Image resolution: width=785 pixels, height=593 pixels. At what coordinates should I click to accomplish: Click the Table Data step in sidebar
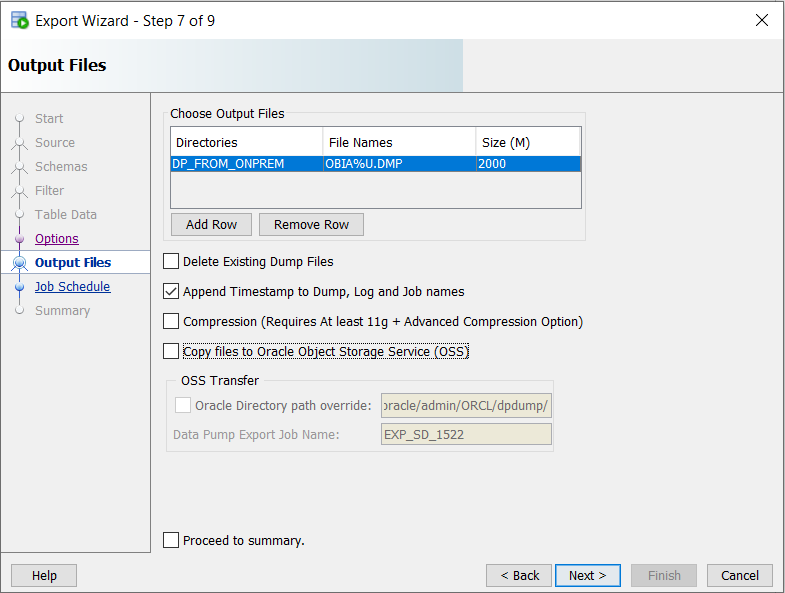pyautogui.click(x=66, y=215)
